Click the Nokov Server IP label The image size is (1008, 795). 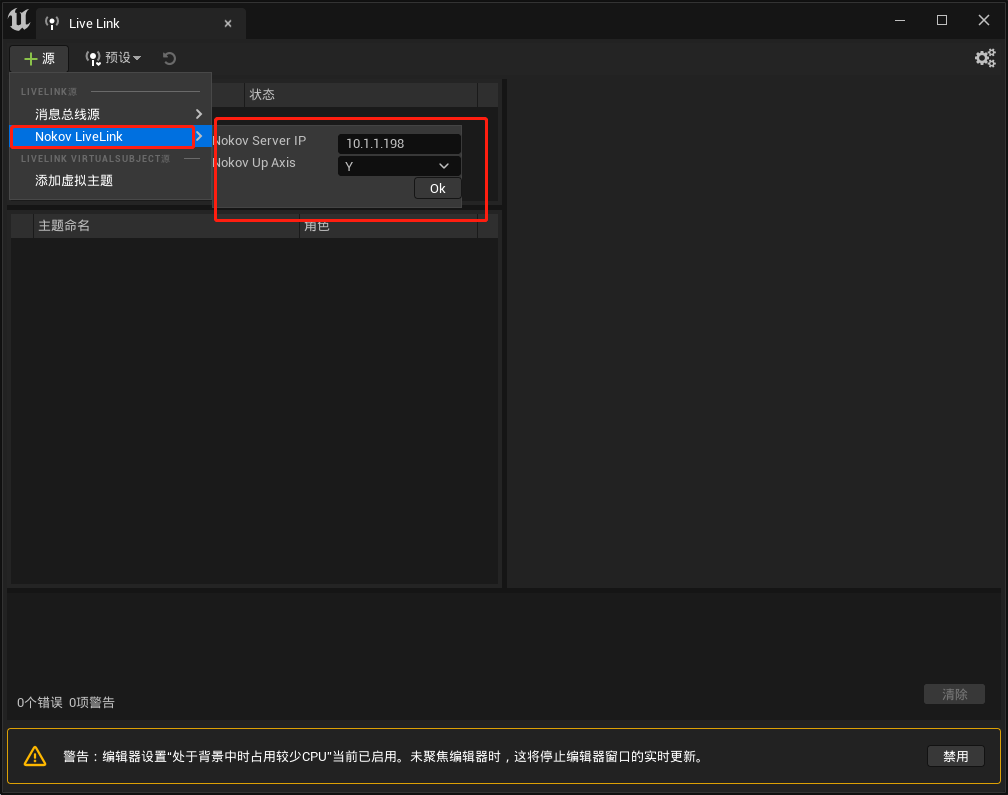pyautogui.click(x=259, y=141)
